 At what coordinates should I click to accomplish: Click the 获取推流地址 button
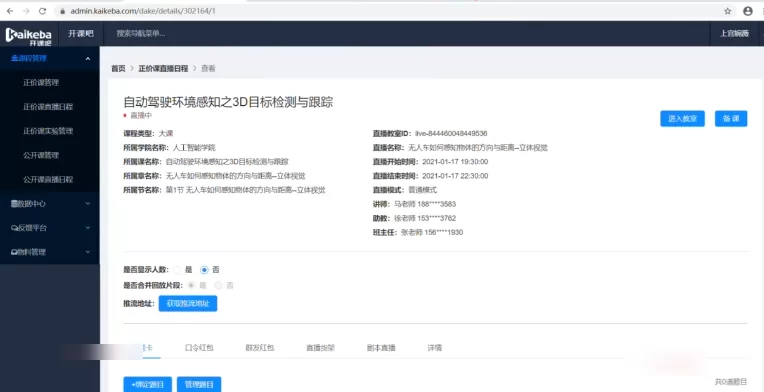[188, 303]
